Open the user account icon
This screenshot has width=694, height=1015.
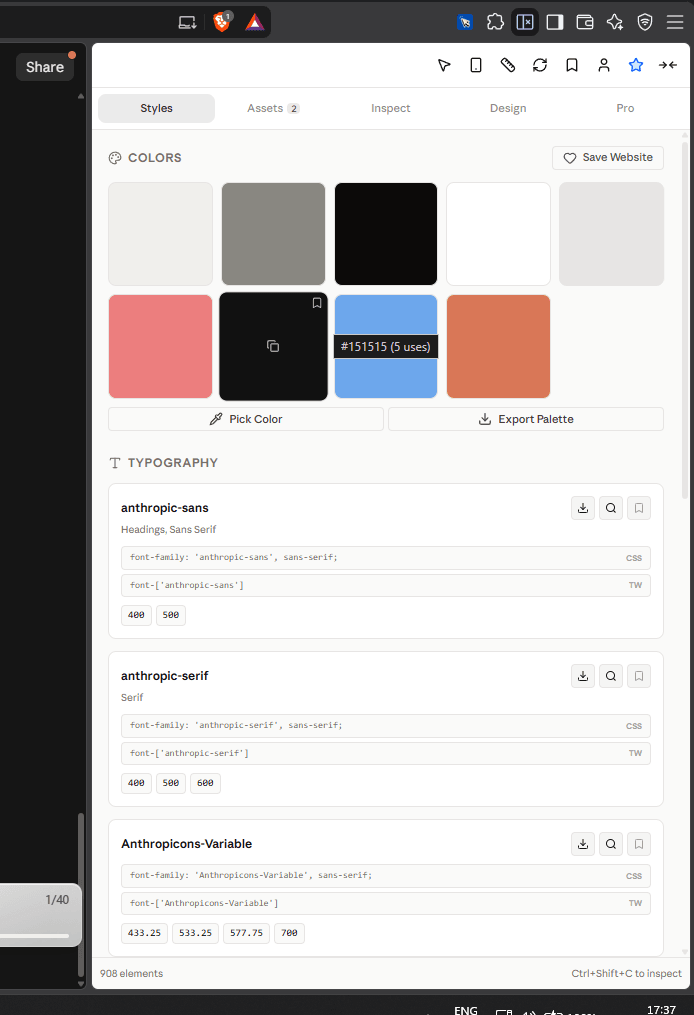point(604,65)
